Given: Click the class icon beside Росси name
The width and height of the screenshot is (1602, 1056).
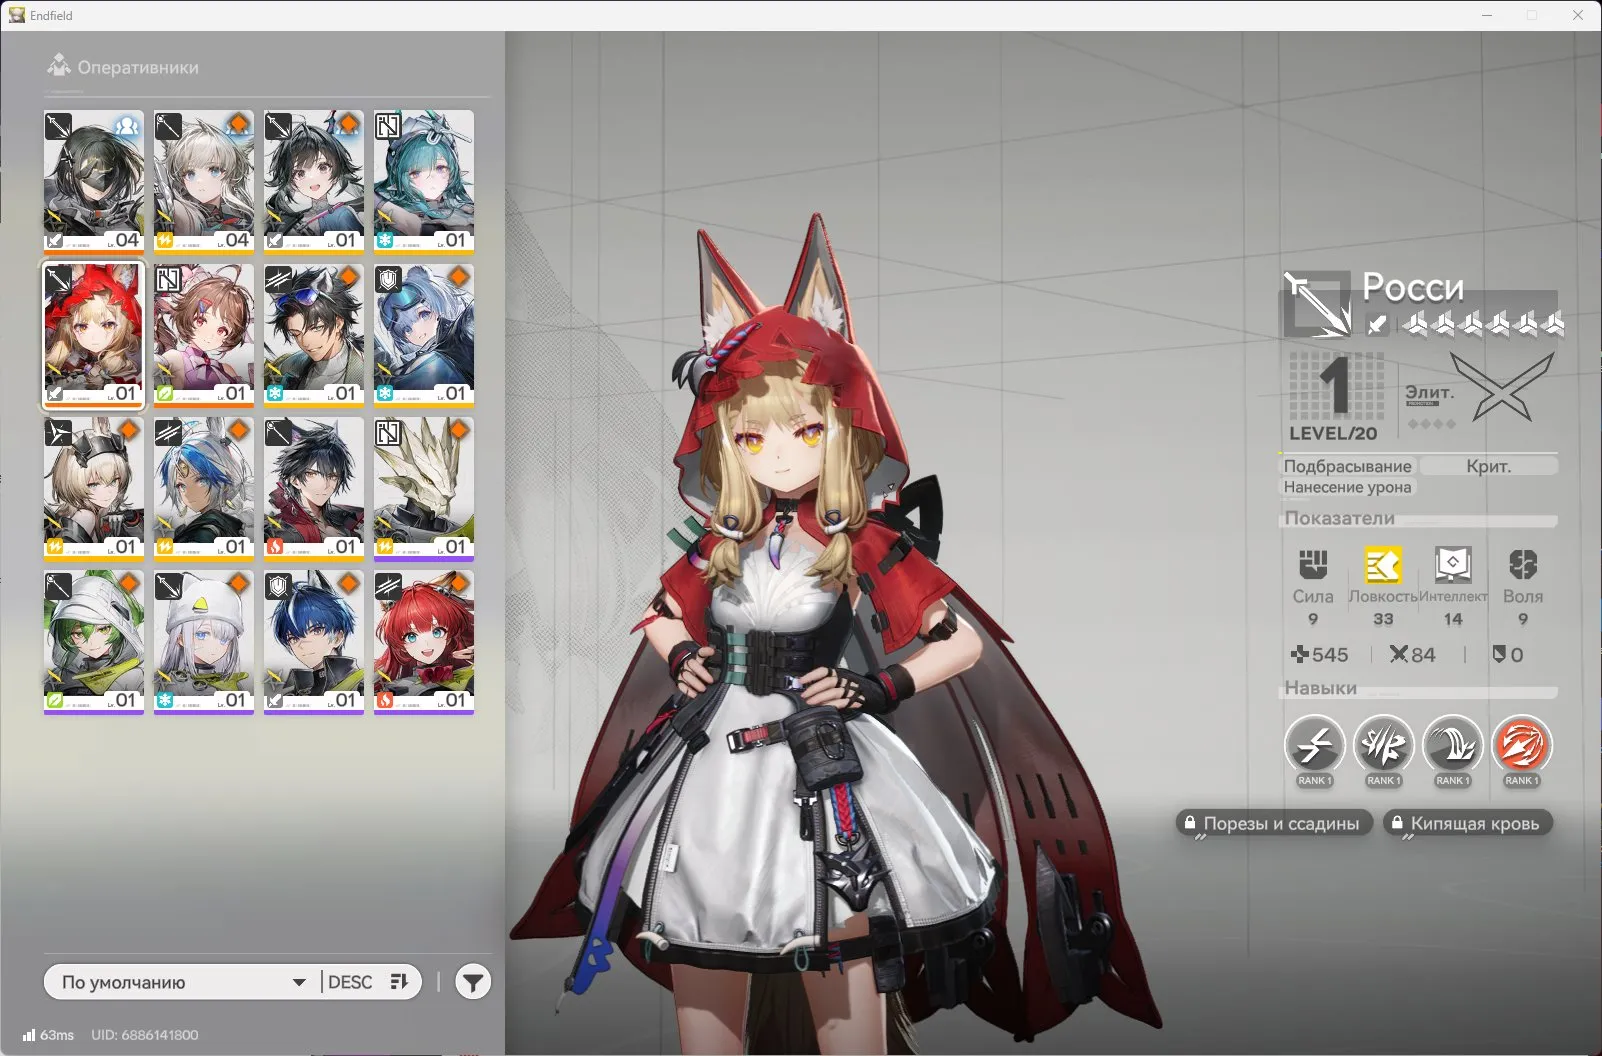Looking at the screenshot, I should pyautogui.click(x=1317, y=304).
